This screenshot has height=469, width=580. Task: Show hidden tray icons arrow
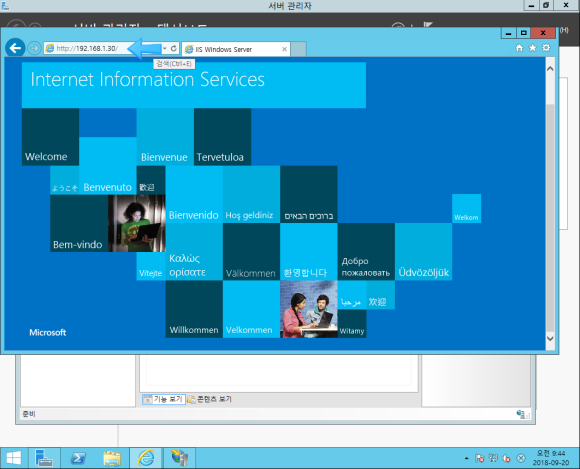tap(466, 458)
